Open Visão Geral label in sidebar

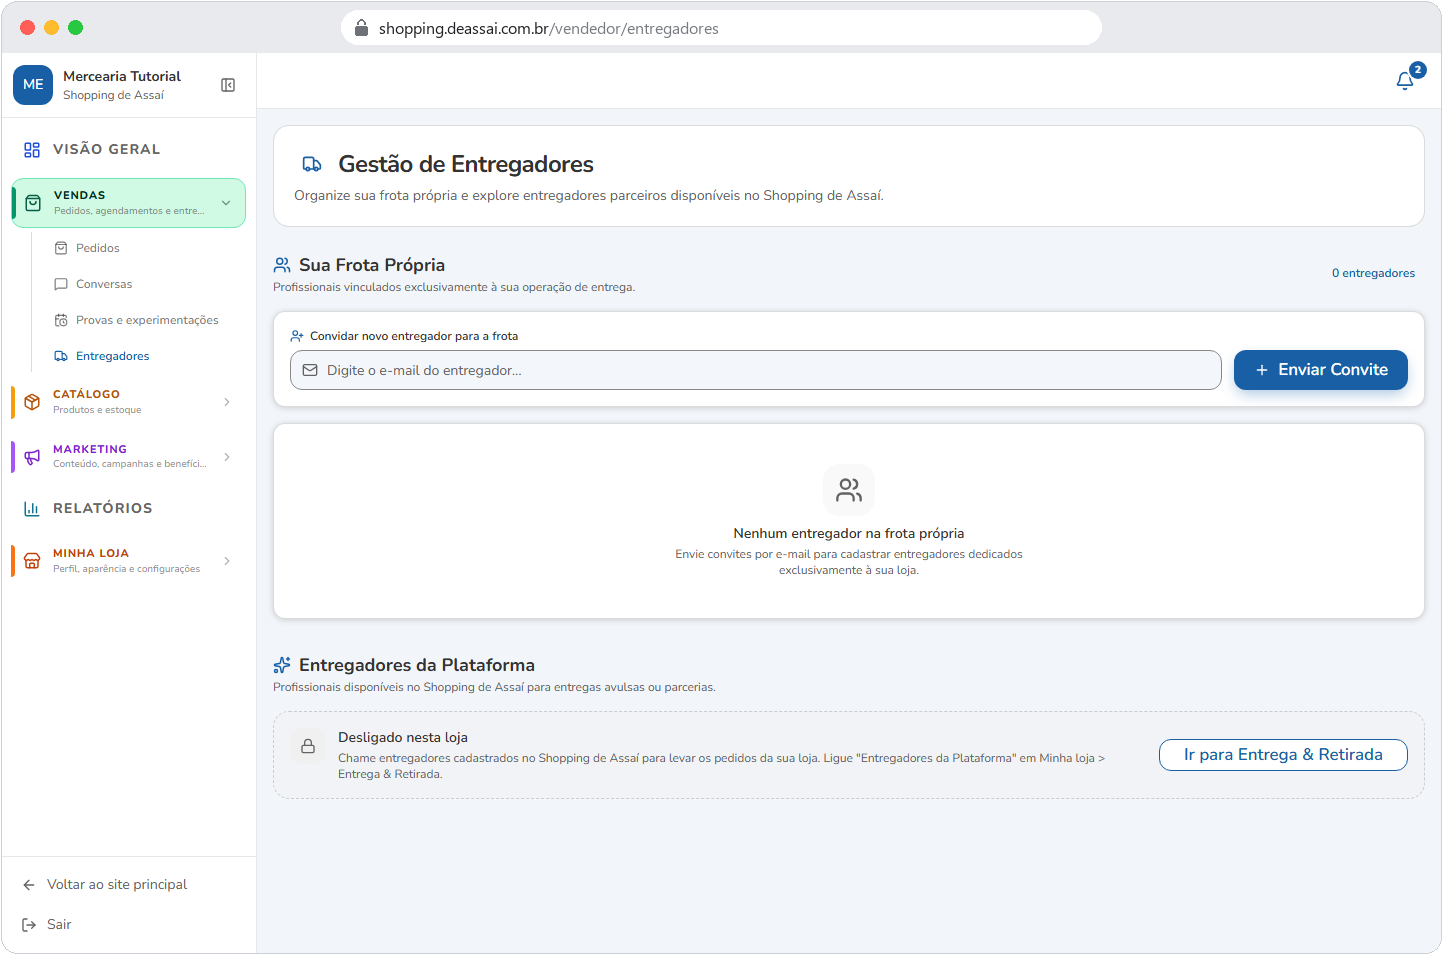coord(106,150)
